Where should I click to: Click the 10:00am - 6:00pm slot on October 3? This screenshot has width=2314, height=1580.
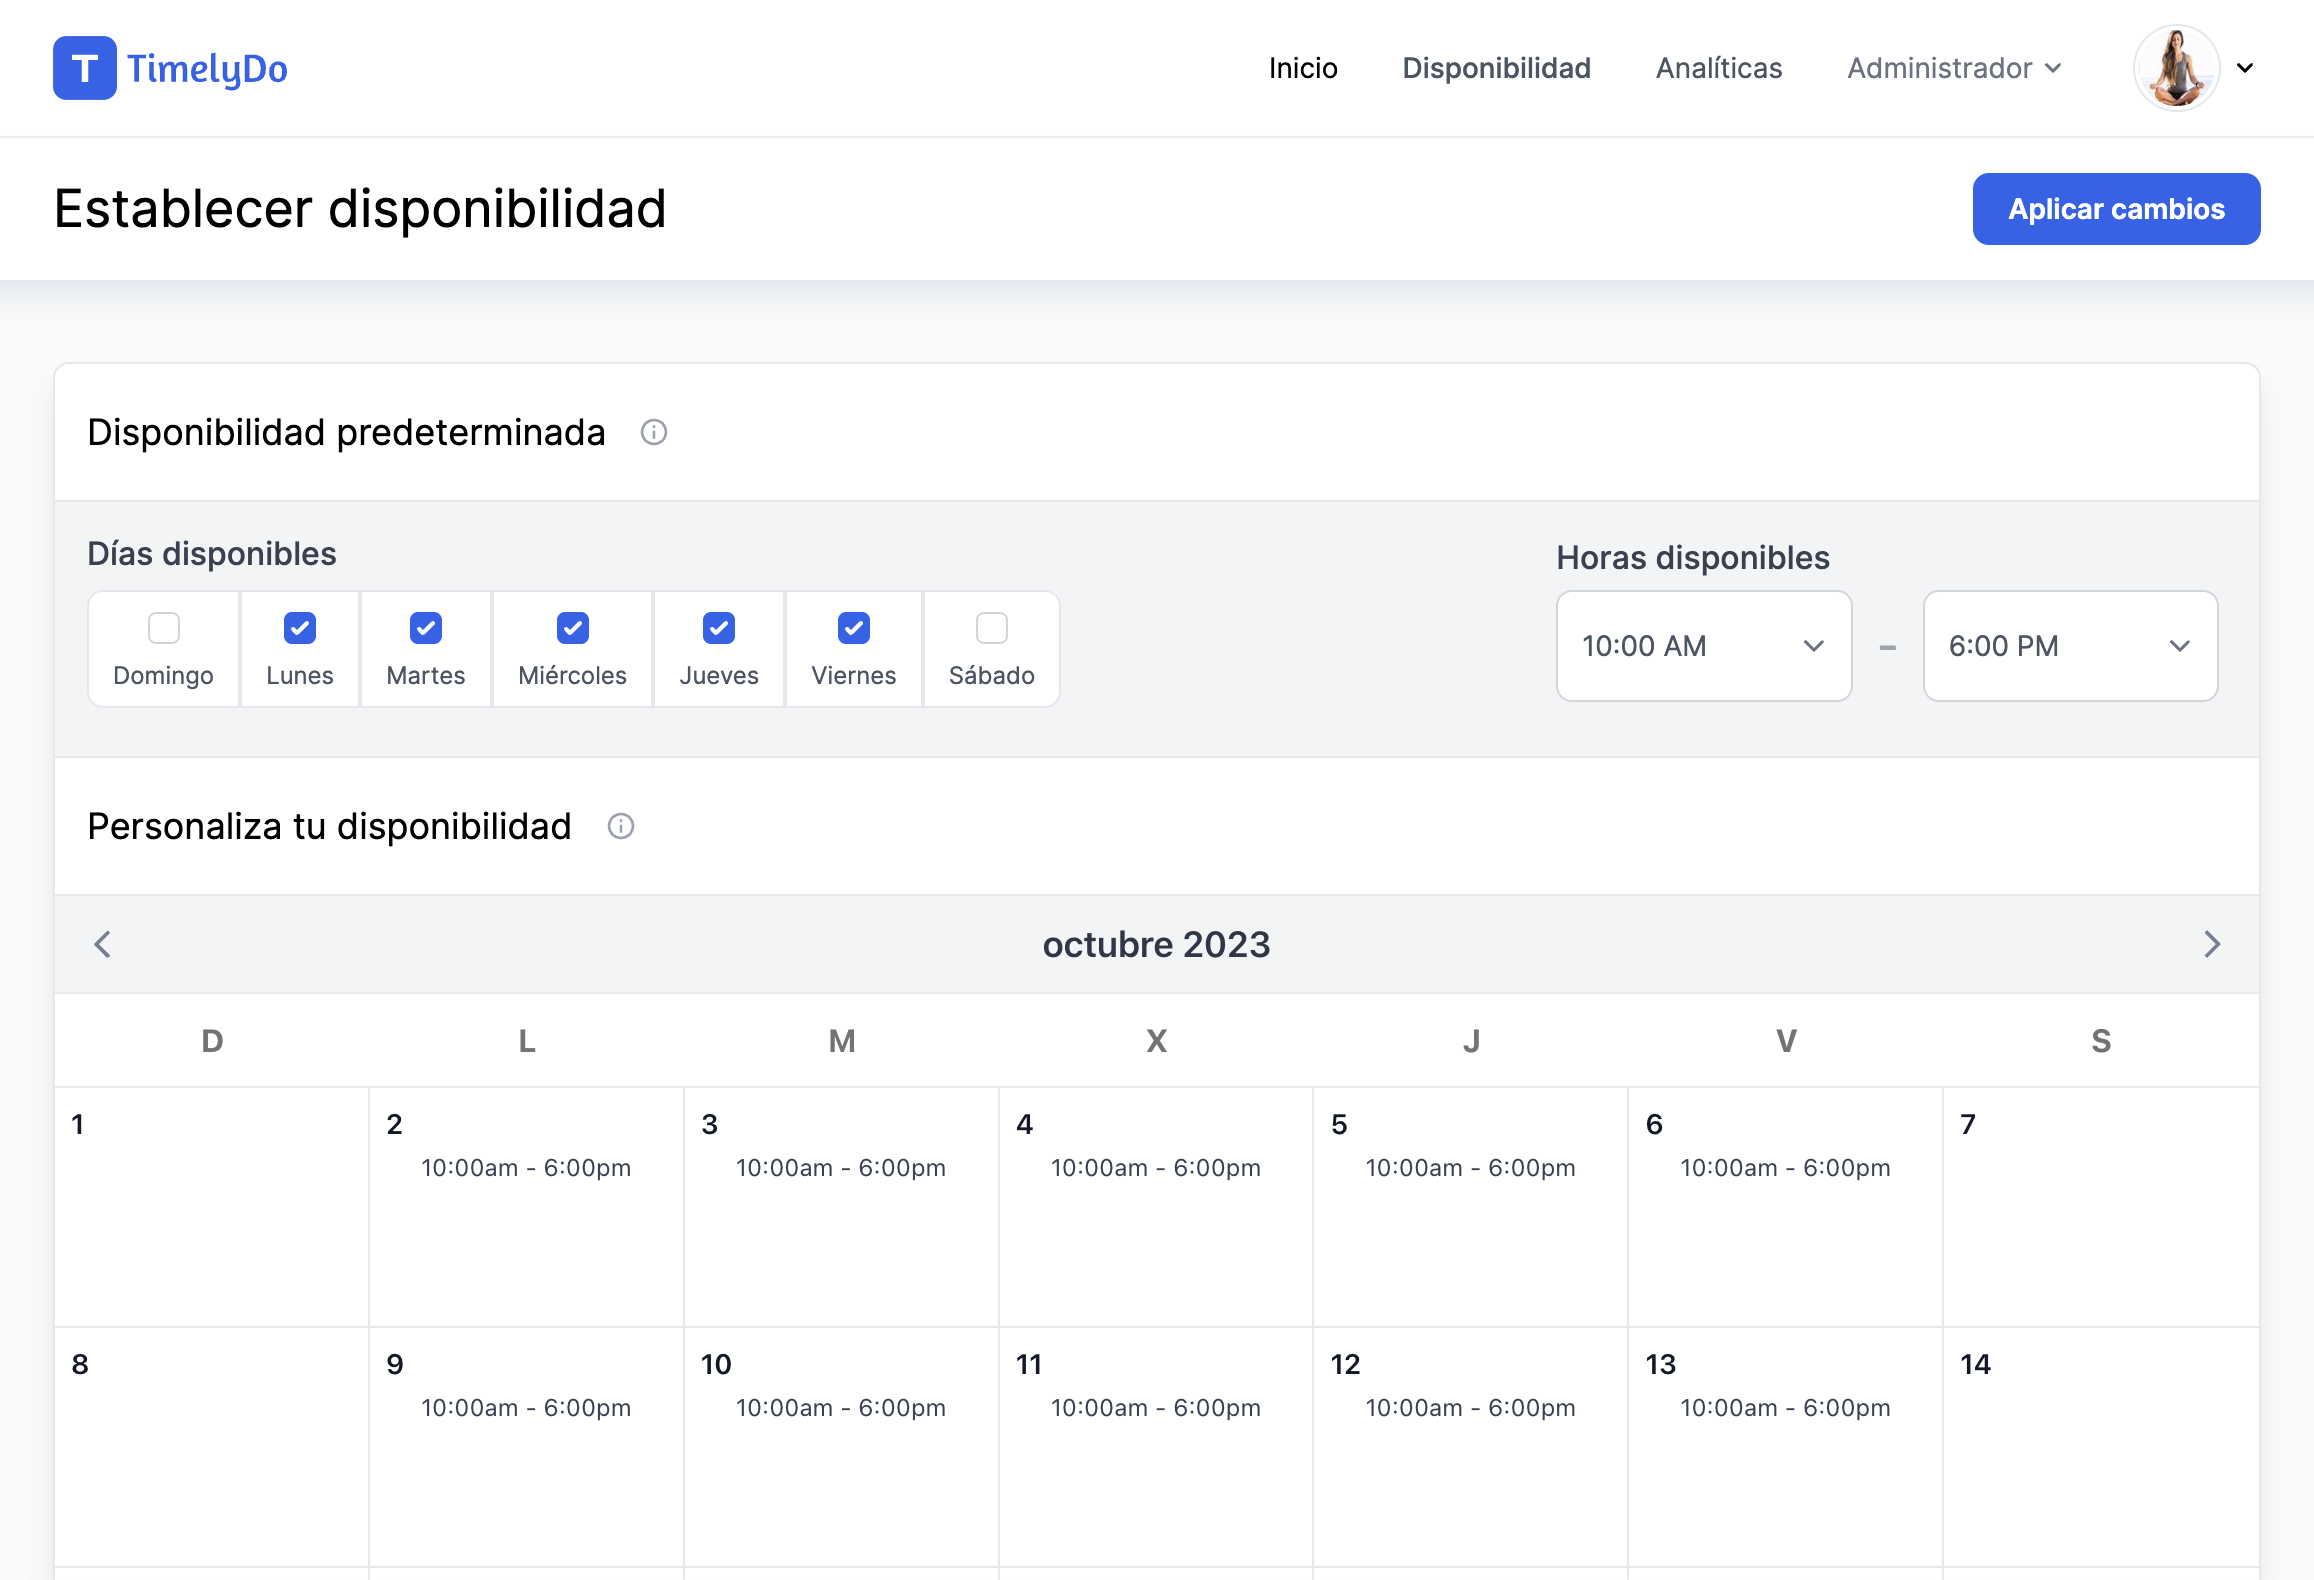click(x=841, y=1168)
